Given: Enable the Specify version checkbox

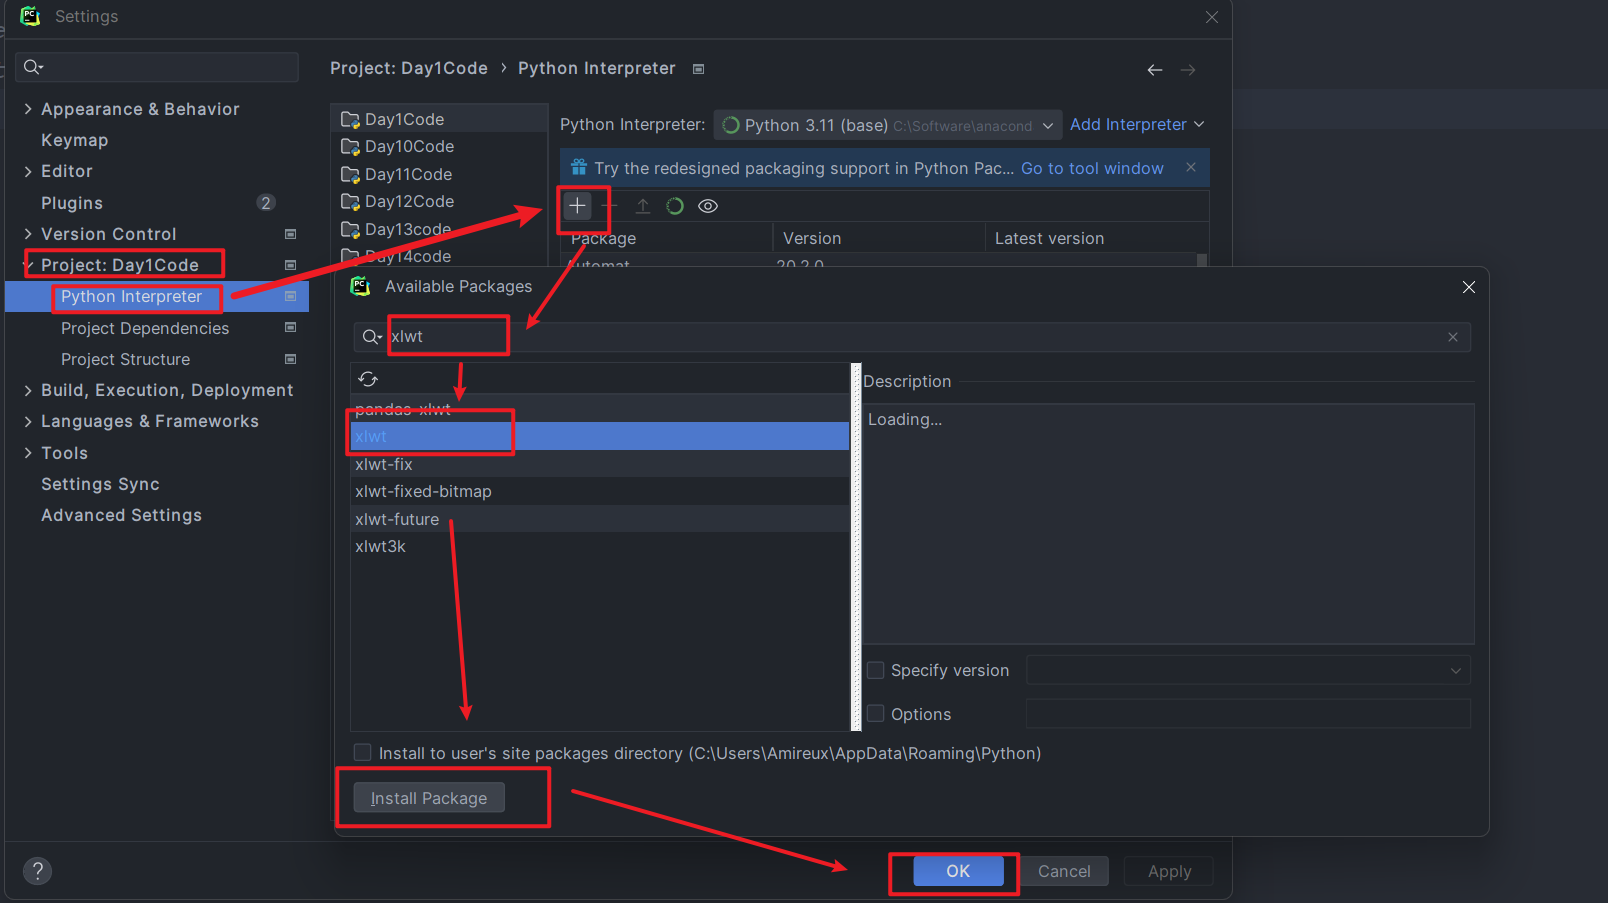Looking at the screenshot, I should (876, 670).
